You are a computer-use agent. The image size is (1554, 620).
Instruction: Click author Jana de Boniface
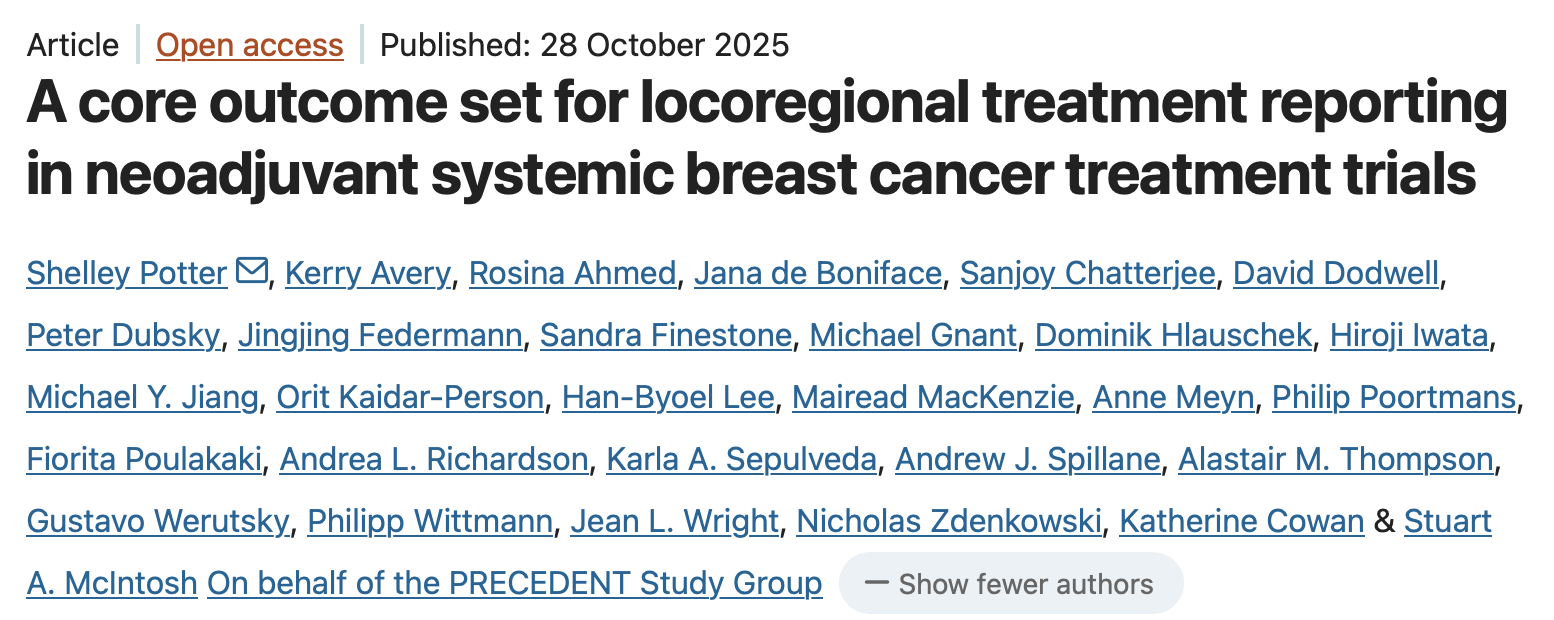(x=817, y=273)
